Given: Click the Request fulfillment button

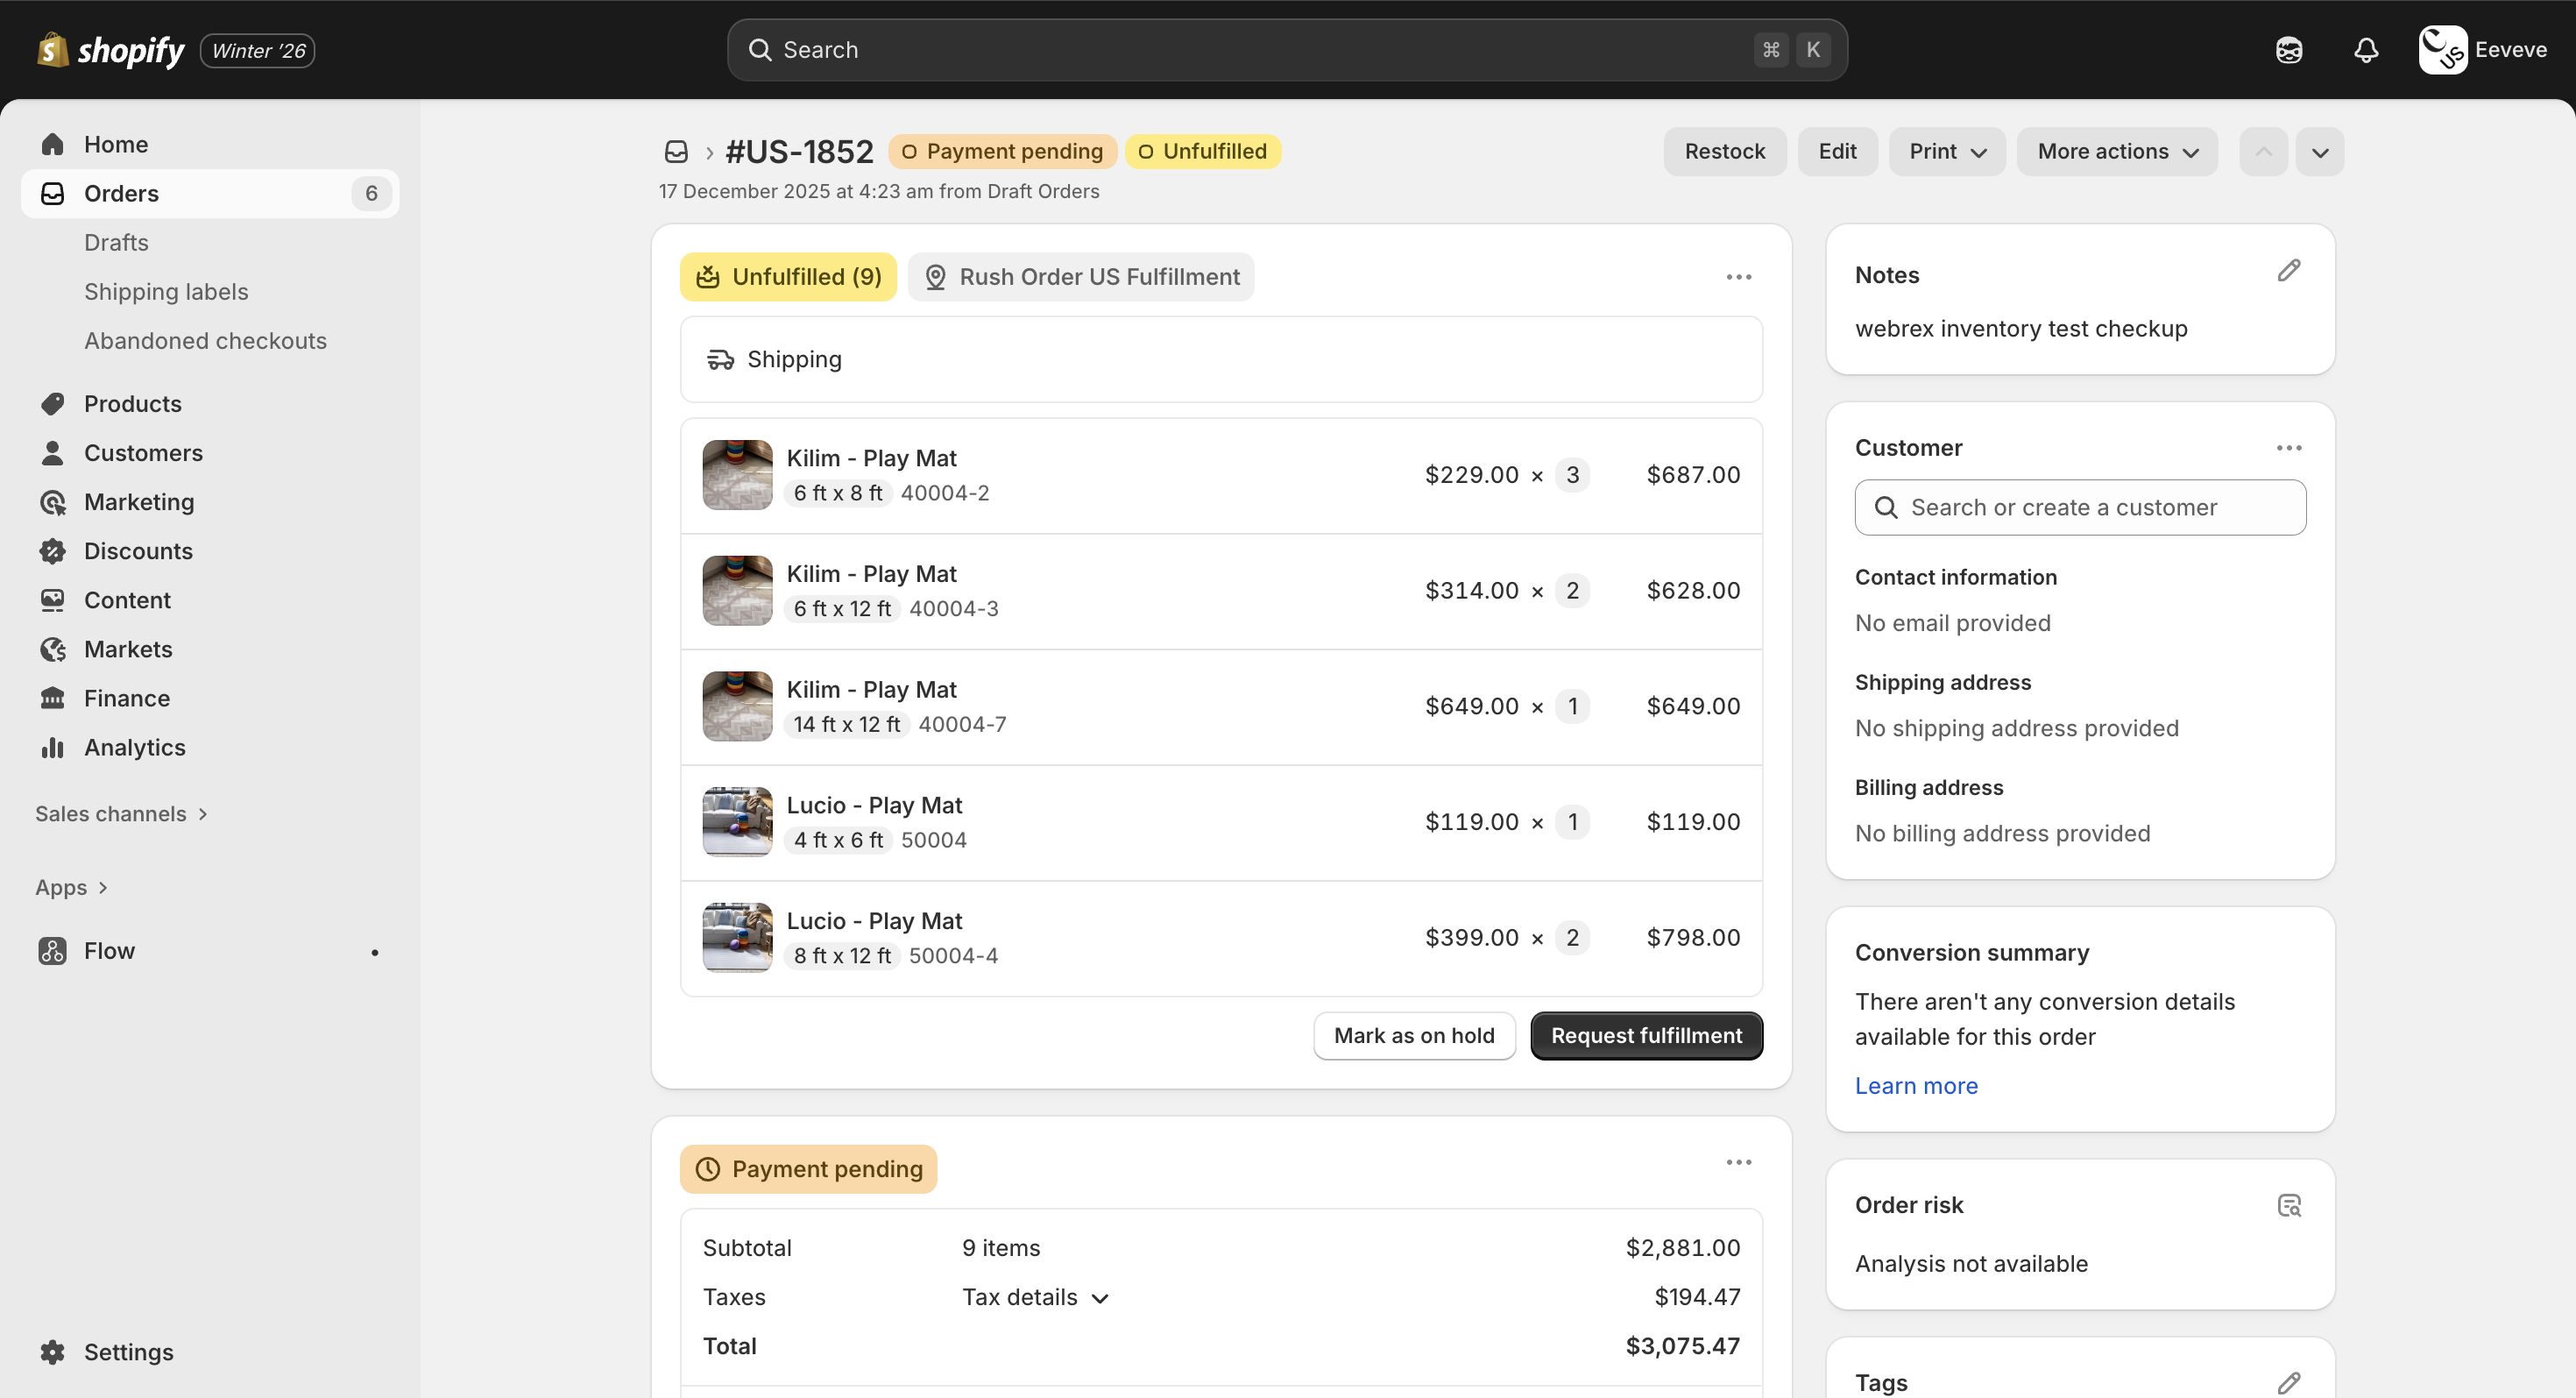Looking at the screenshot, I should click(1645, 1035).
